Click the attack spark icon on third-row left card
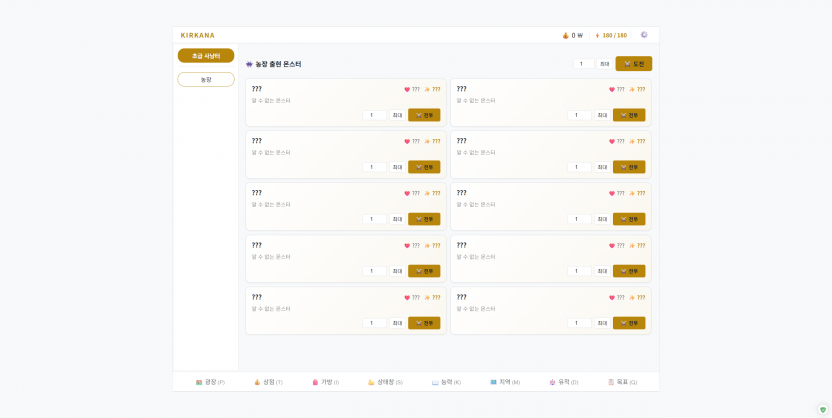The width and height of the screenshot is (832, 418). [x=427, y=194]
